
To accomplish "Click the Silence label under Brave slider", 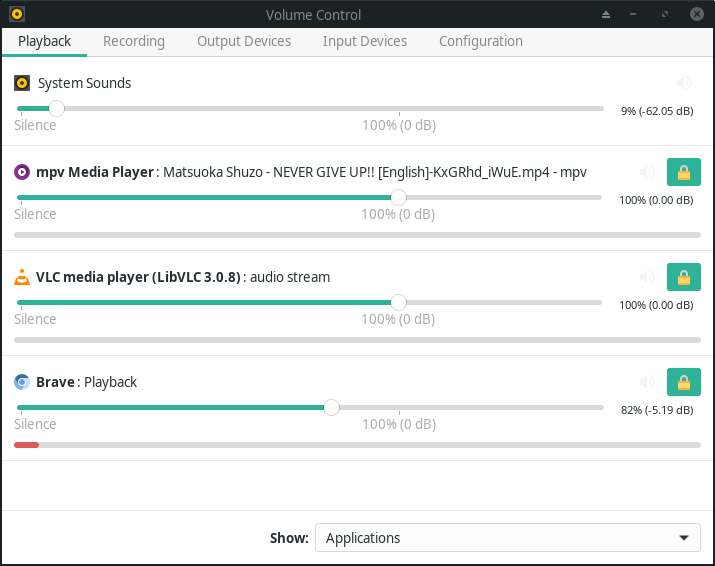I will 35,424.
